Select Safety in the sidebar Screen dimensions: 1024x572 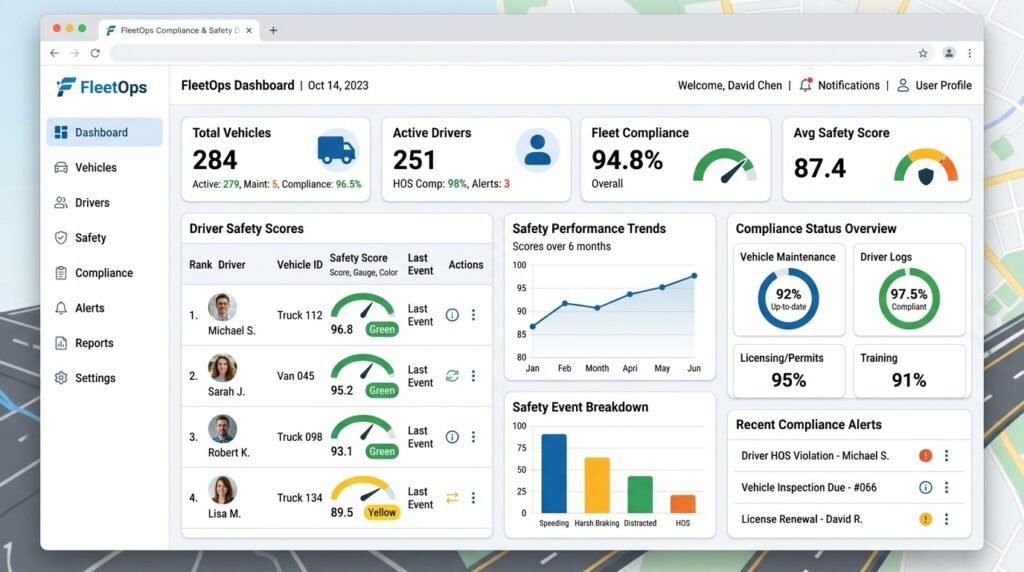(x=80, y=238)
